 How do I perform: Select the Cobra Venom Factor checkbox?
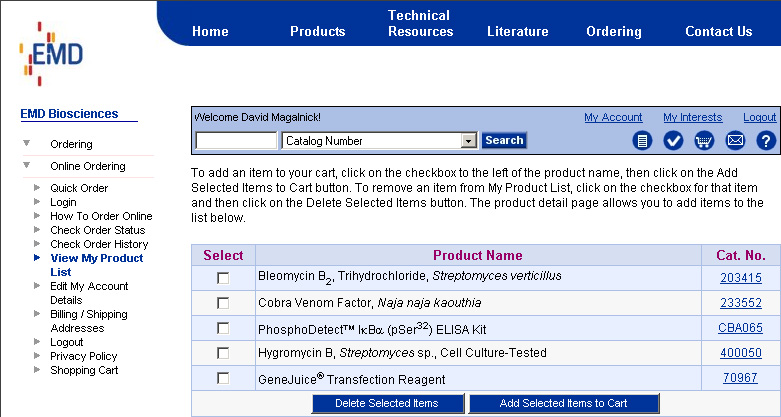(x=223, y=303)
